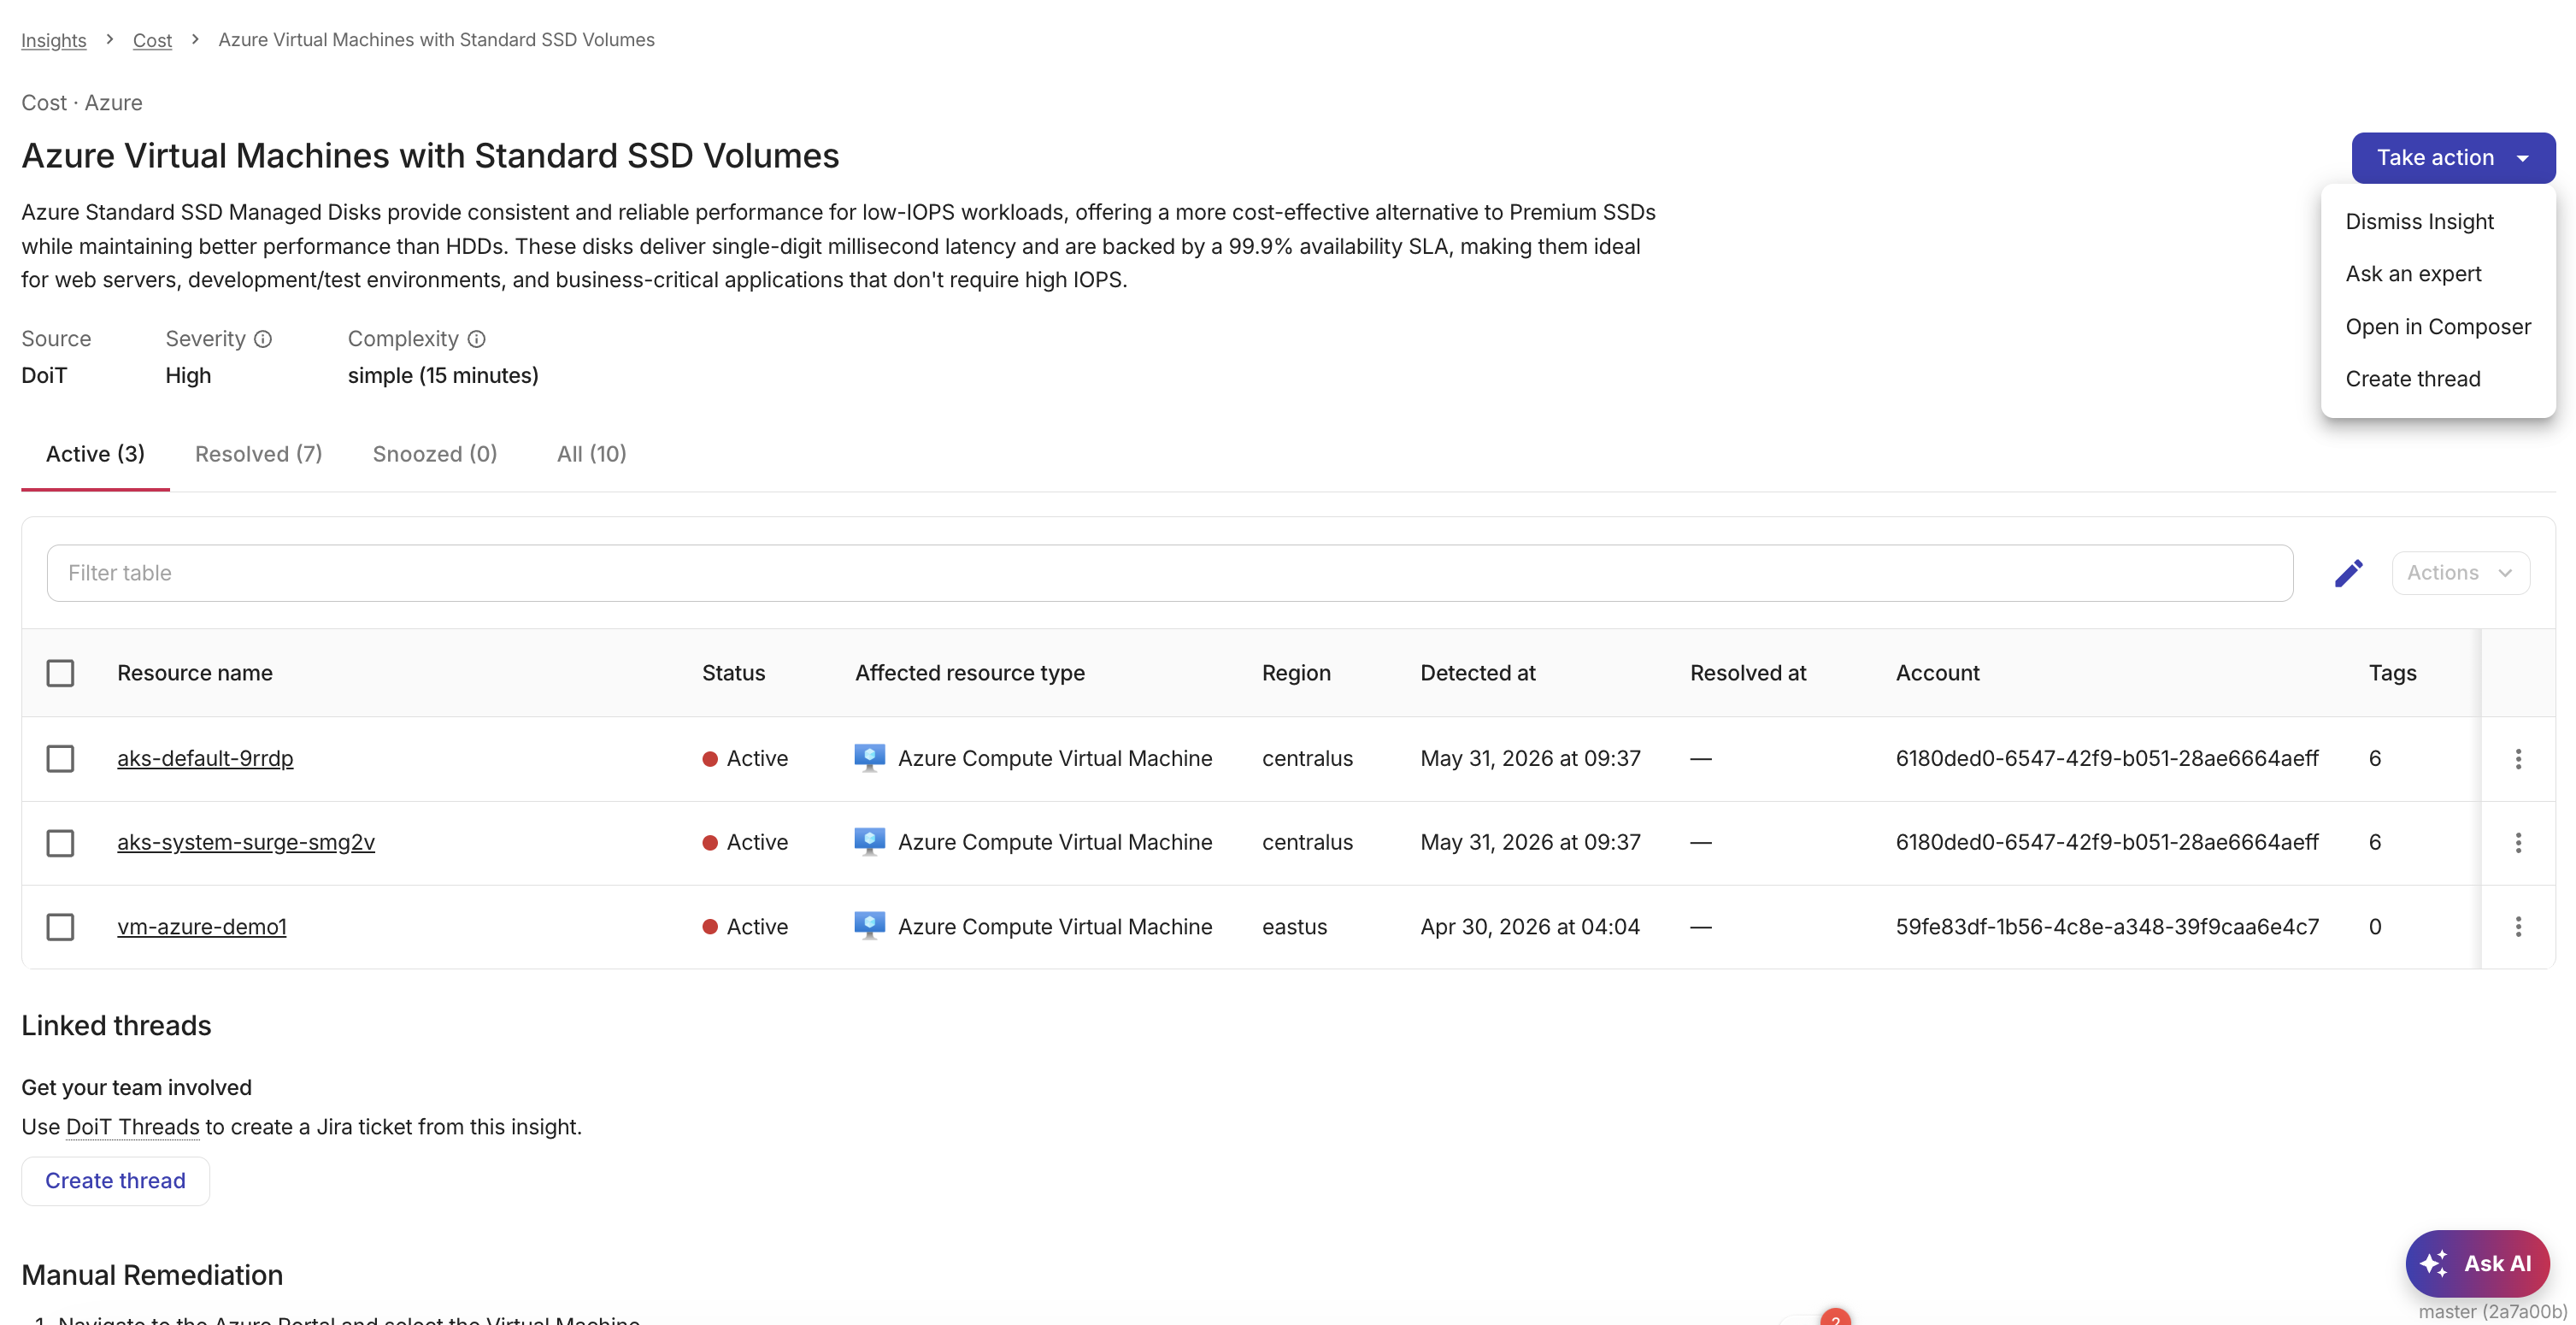Sort by Resolved at column header
The height and width of the screenshot is (1325, 2576).
(x=1748, y=673)
